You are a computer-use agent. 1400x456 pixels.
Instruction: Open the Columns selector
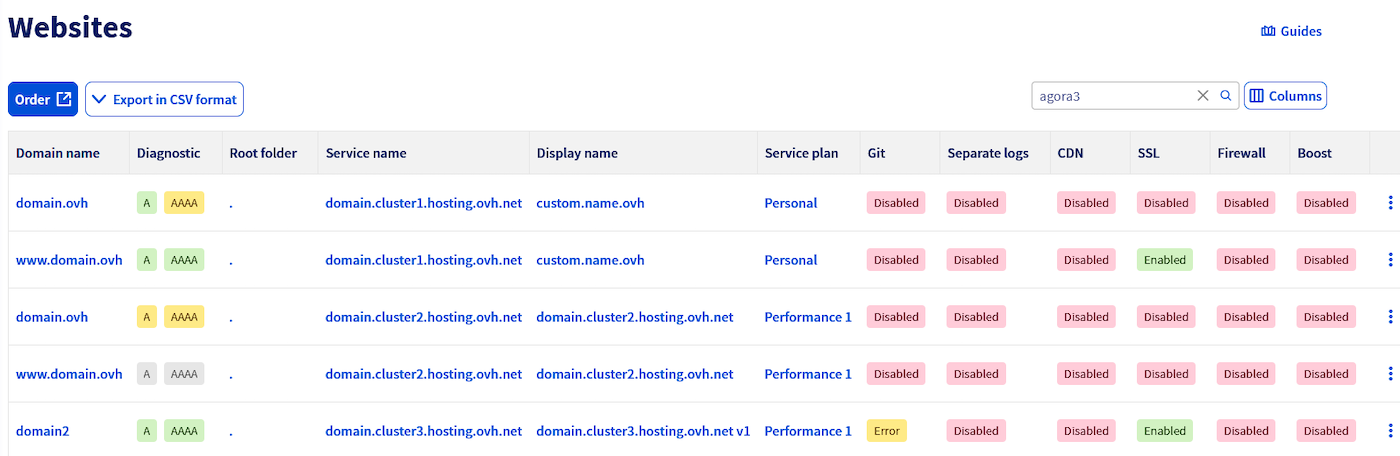[1285, 96]
